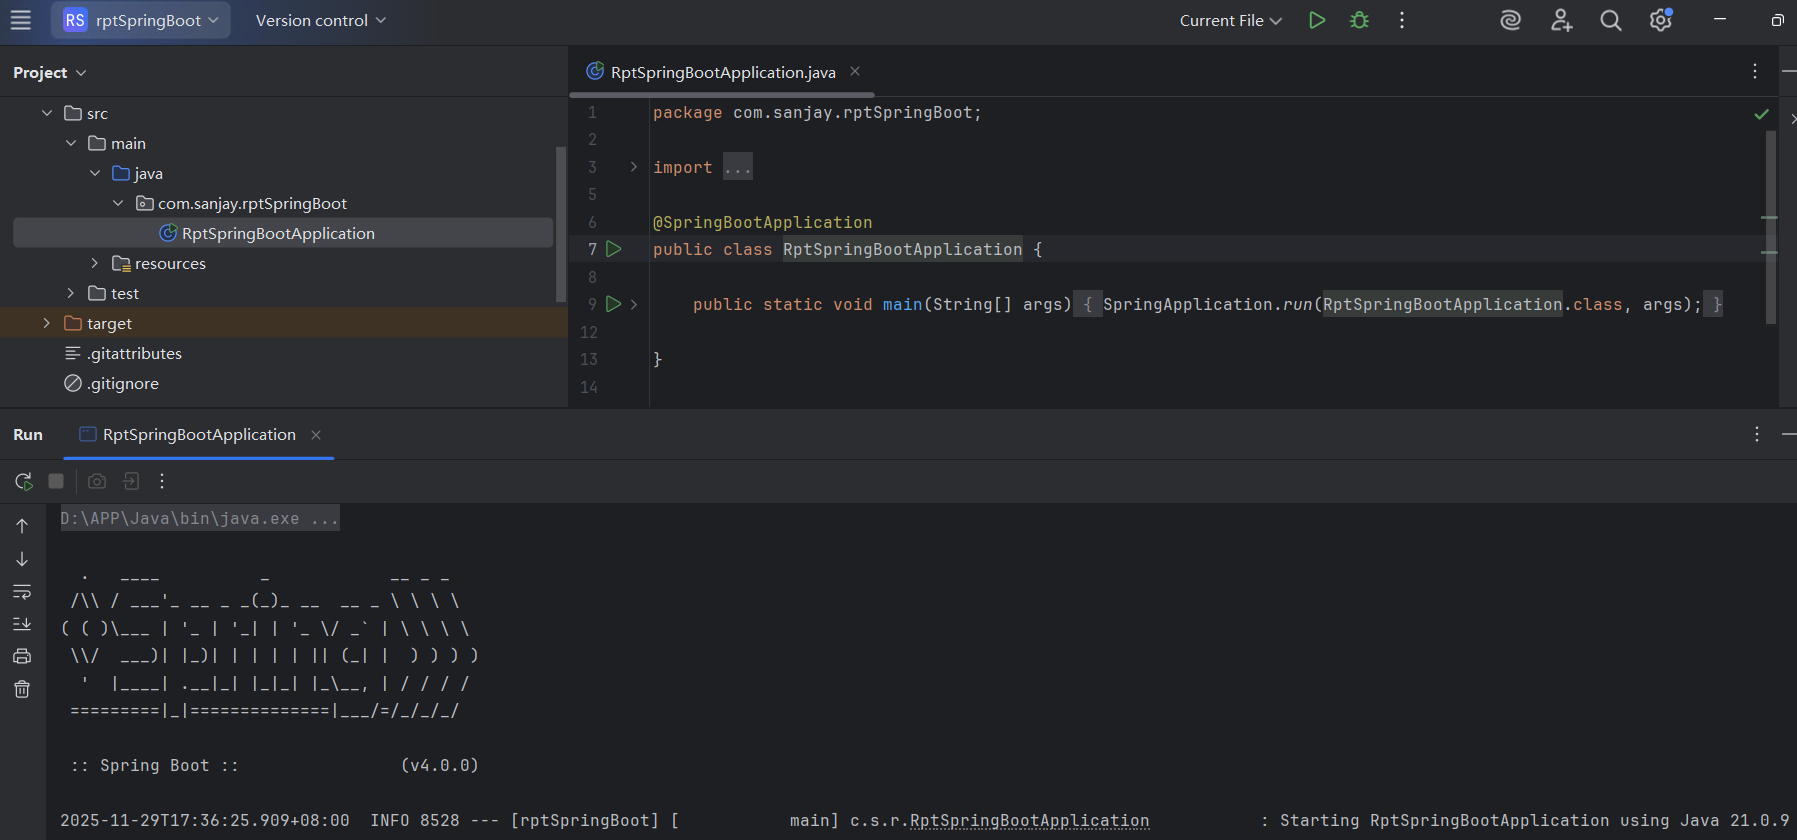Toggle scroll to end of console
Viewport: 1797px width, 840px height.
22,624
